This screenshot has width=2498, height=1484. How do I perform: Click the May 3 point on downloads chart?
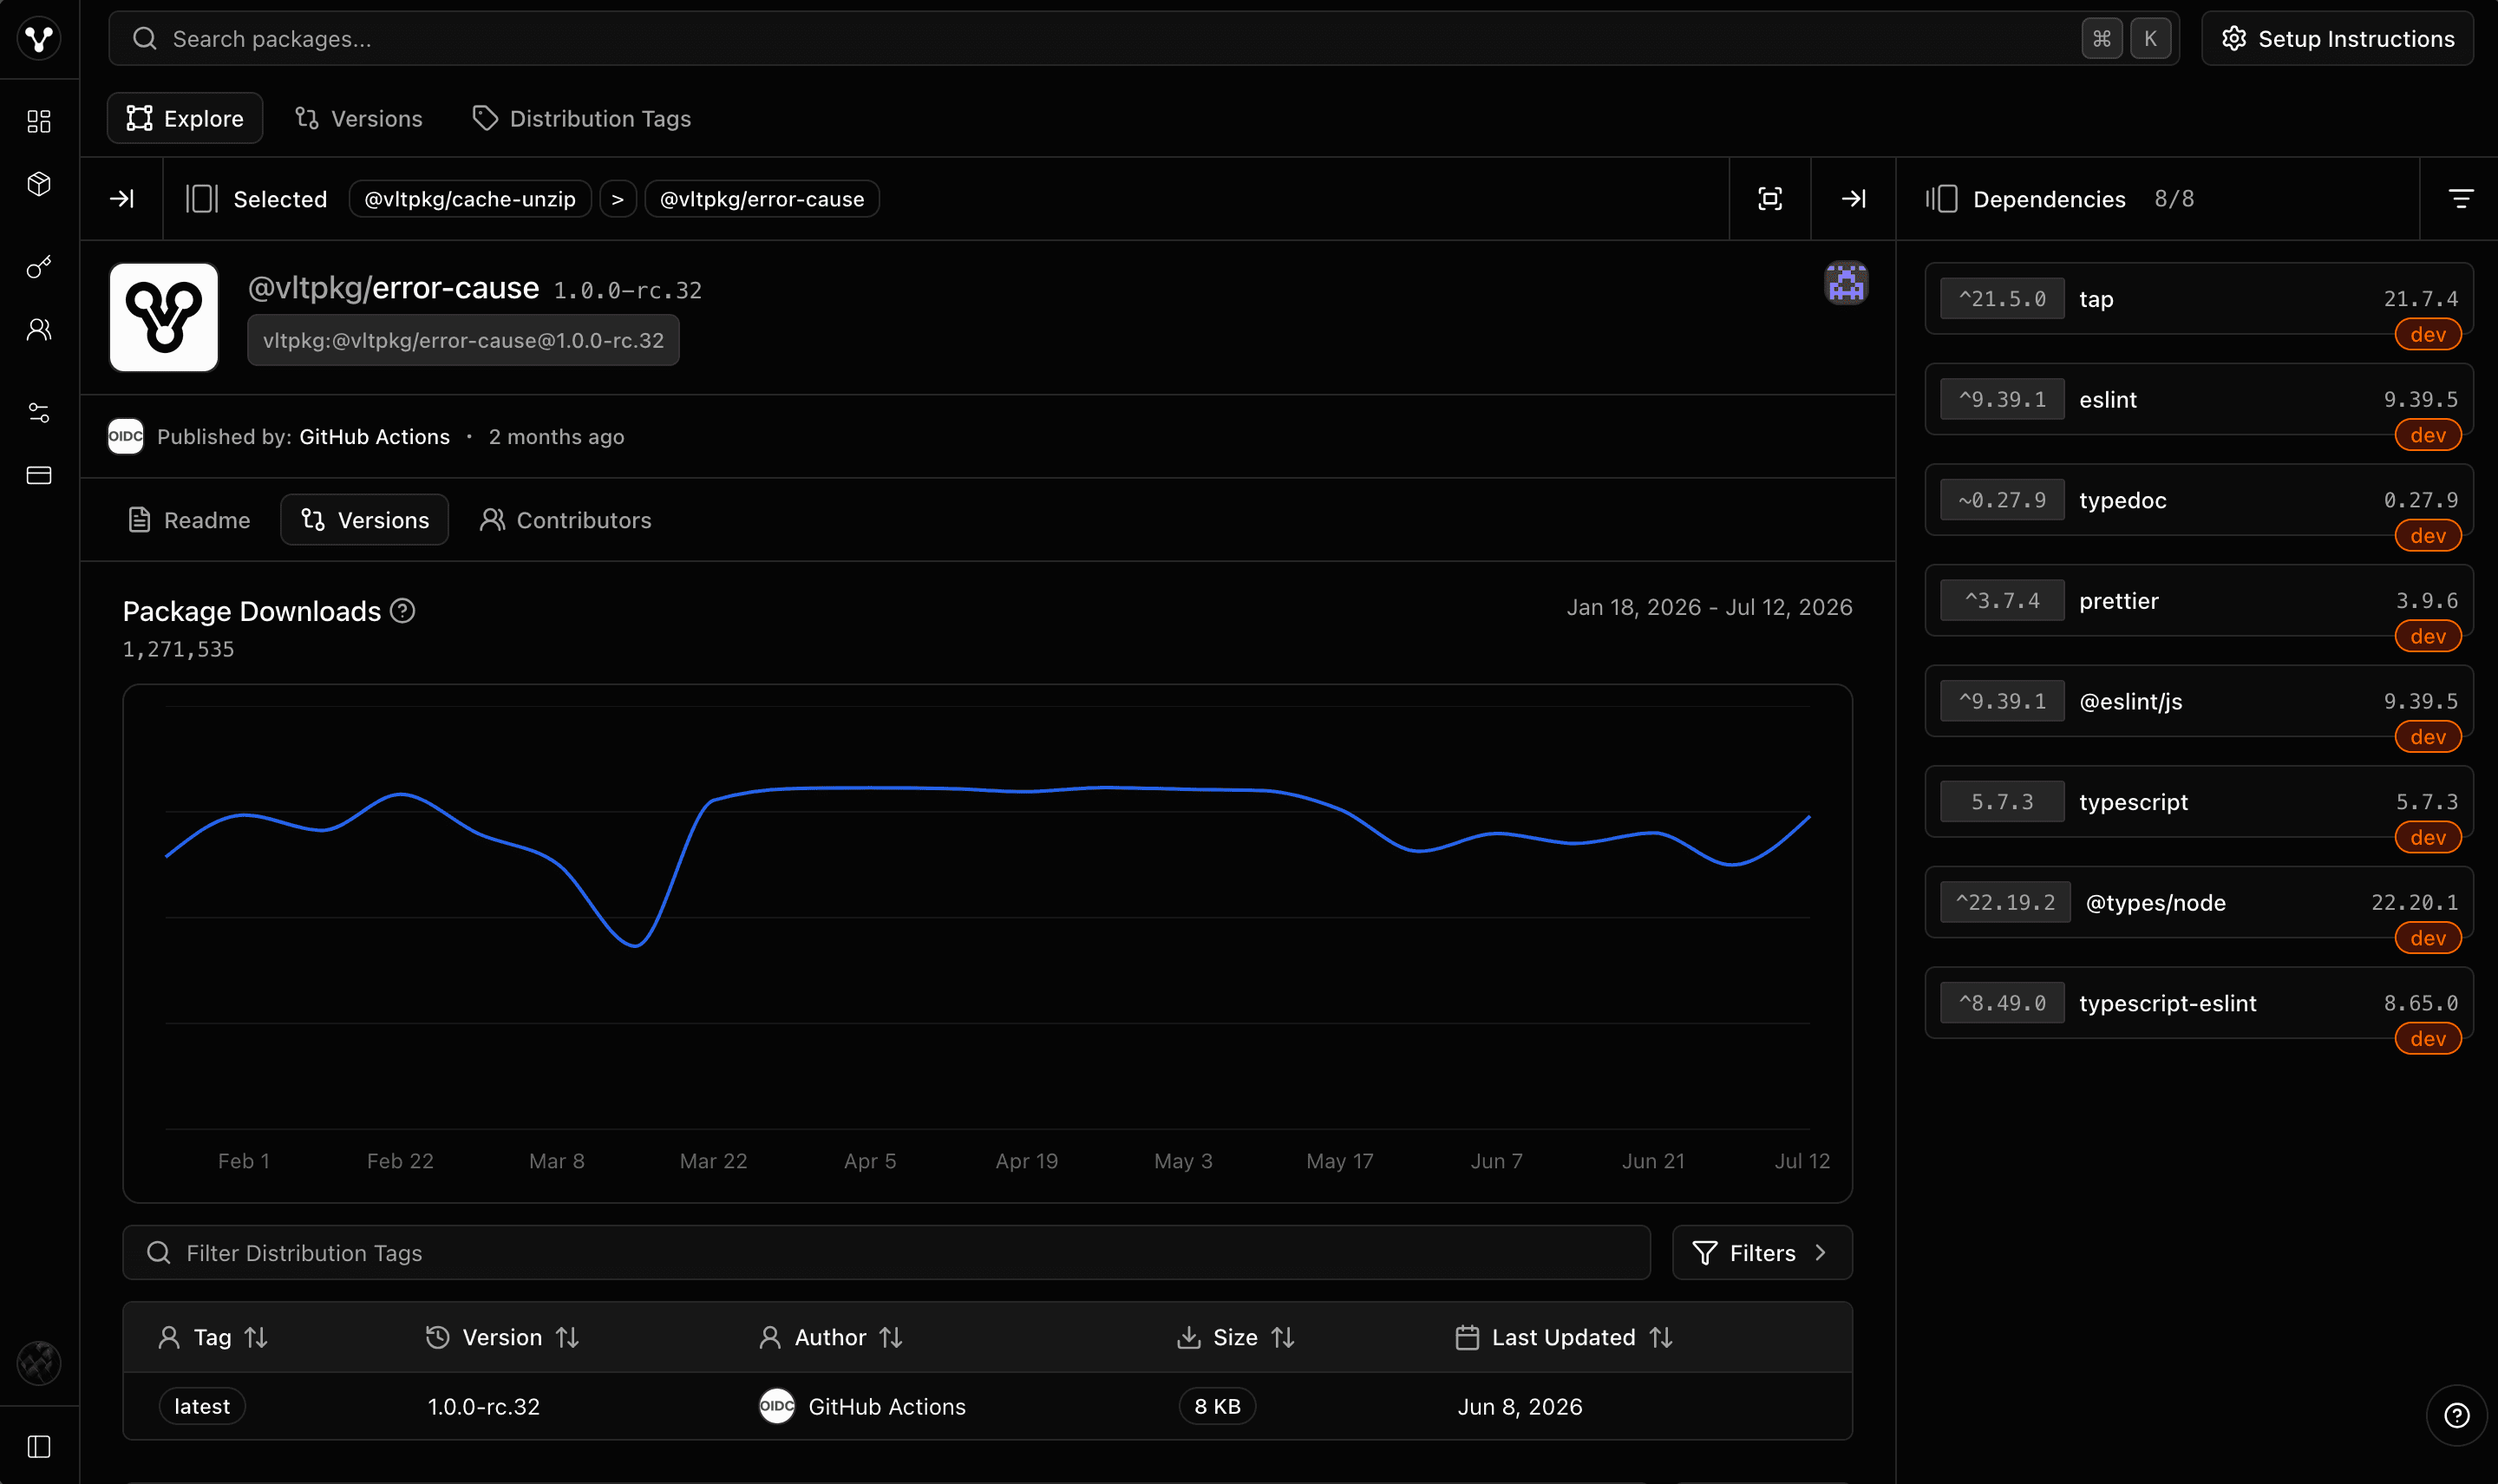pos(1184,789)
